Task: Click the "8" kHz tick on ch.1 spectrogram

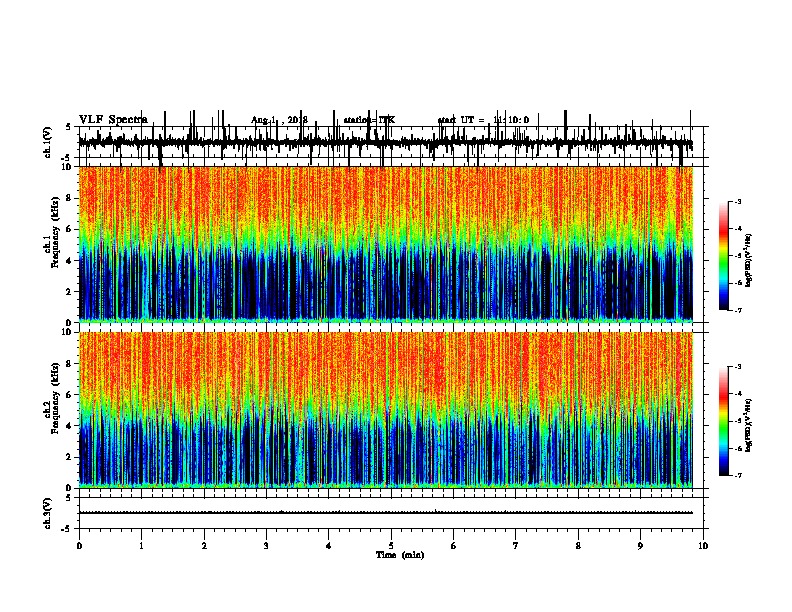Action: point(70,198)
